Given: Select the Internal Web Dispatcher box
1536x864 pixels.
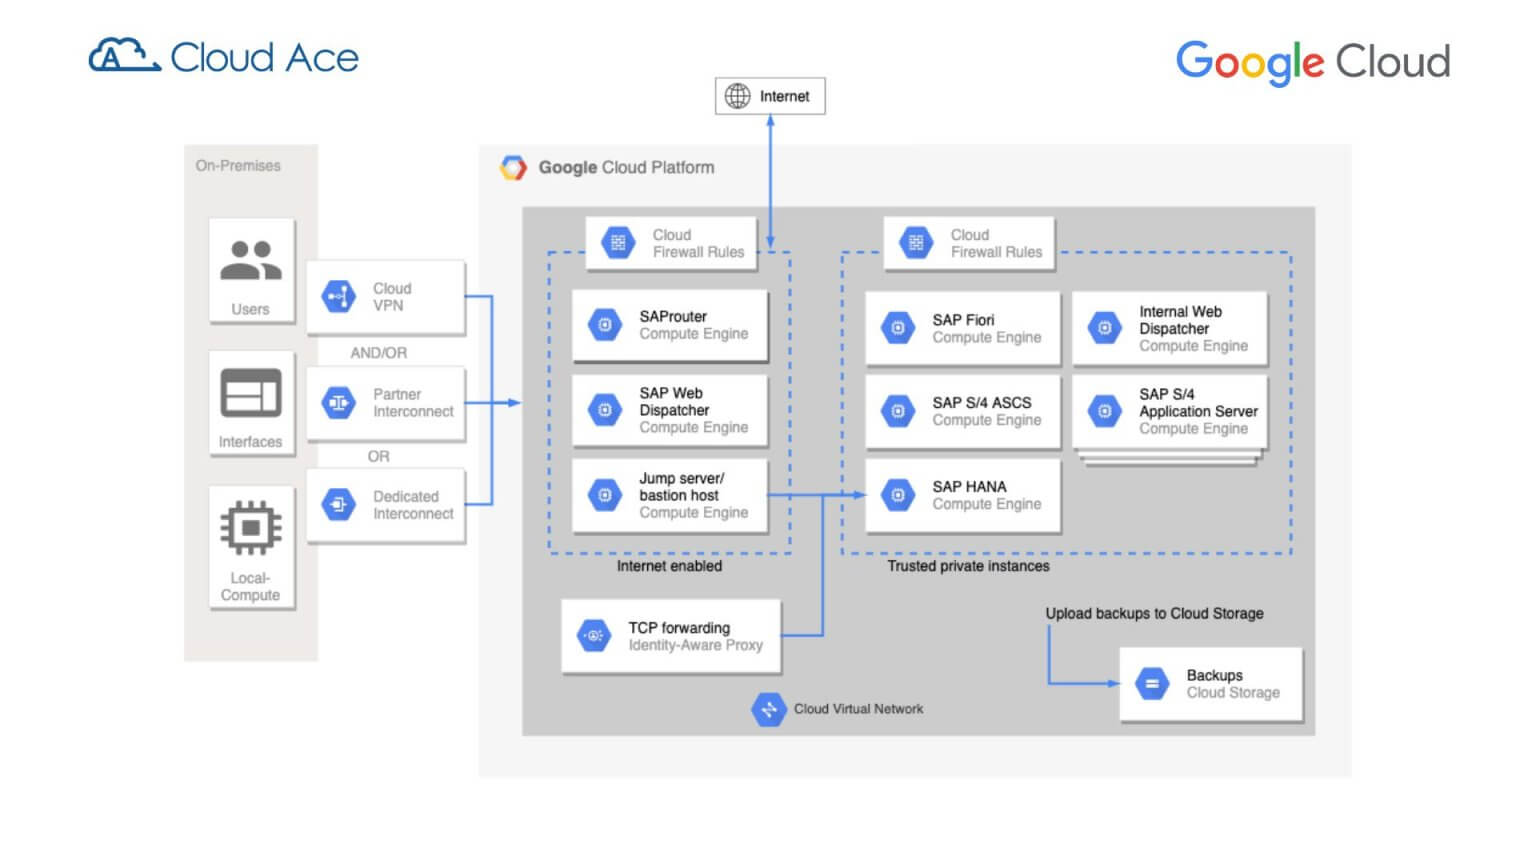Looking at the screenshot, I should click(x=1170, y=328).
